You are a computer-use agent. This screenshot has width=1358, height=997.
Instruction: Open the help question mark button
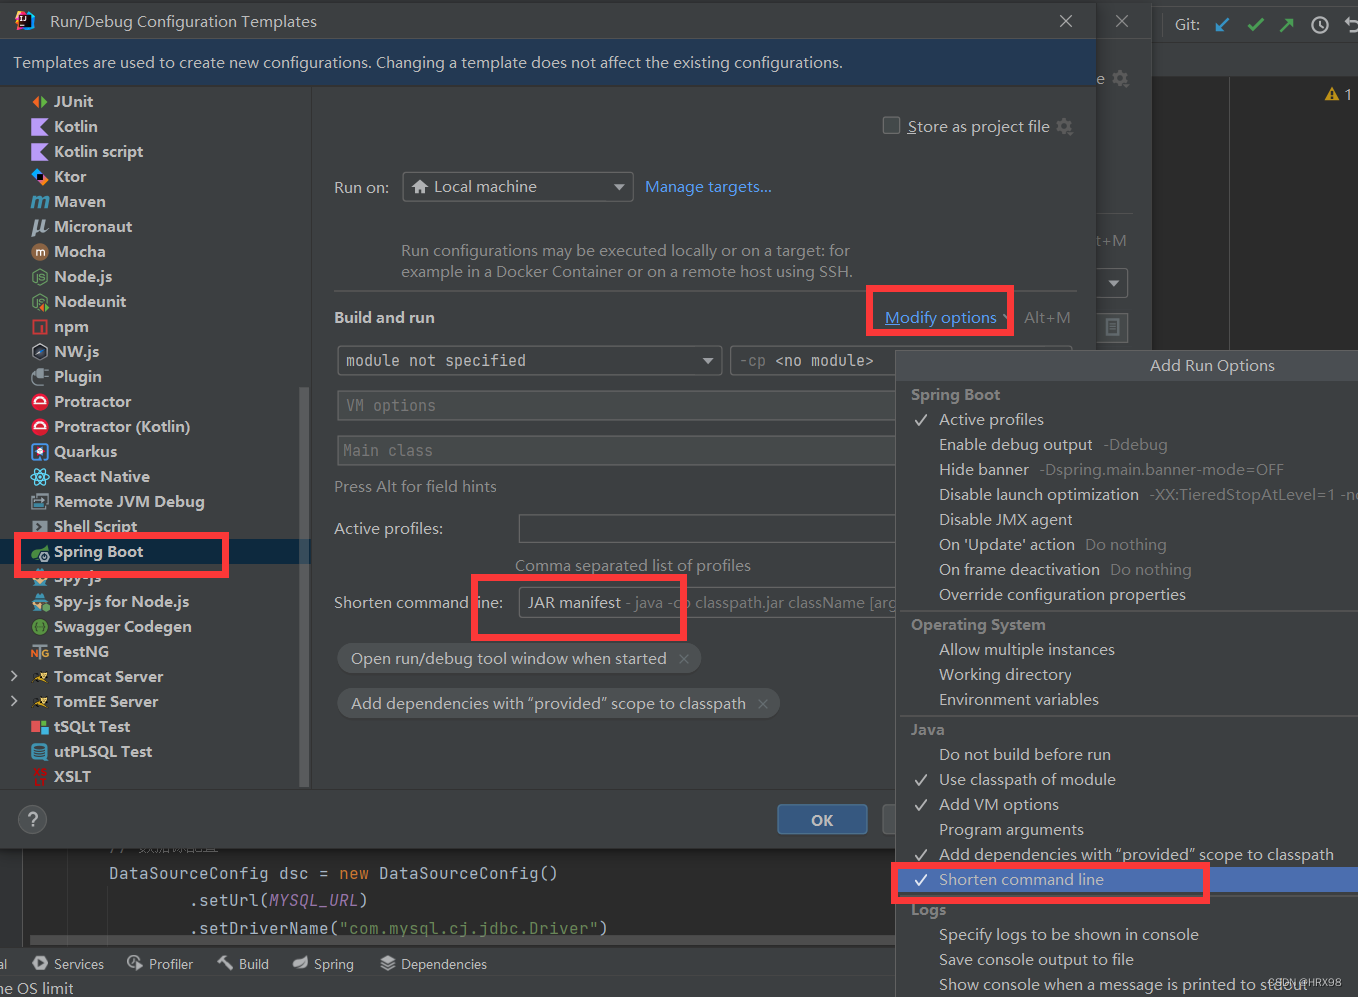pos(33,820)
